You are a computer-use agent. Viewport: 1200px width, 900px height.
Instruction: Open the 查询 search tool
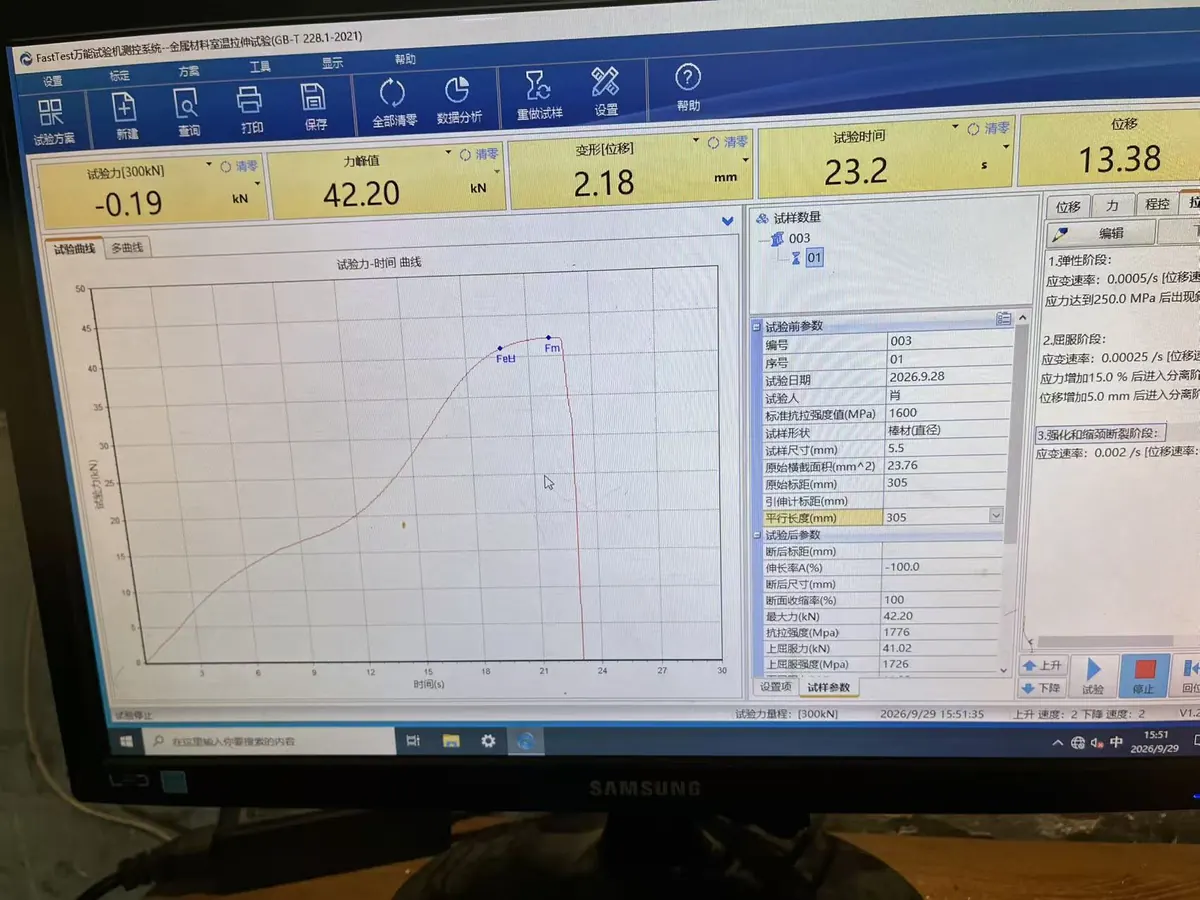click(188, 112)
